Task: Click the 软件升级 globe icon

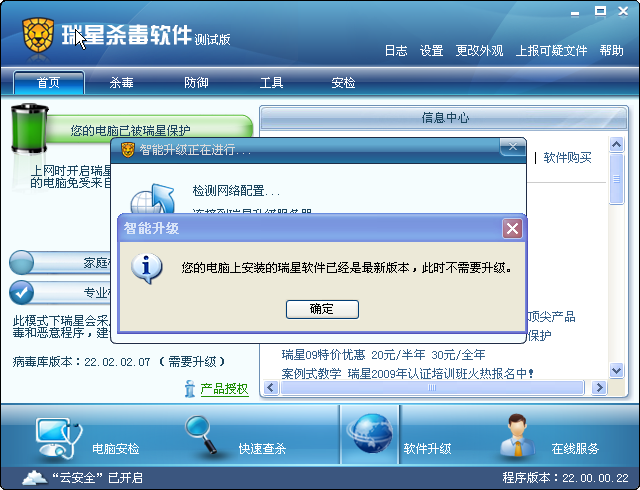Action: [x=370, y=434]
